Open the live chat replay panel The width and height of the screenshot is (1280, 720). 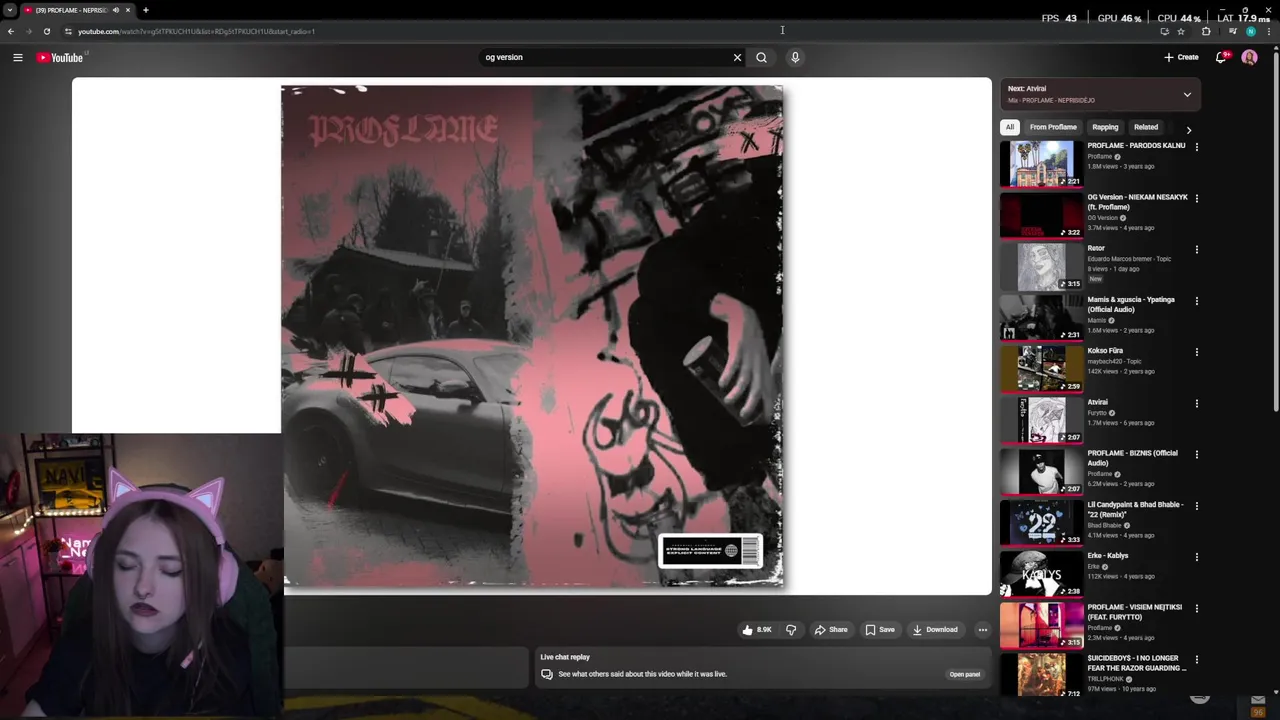964,674
